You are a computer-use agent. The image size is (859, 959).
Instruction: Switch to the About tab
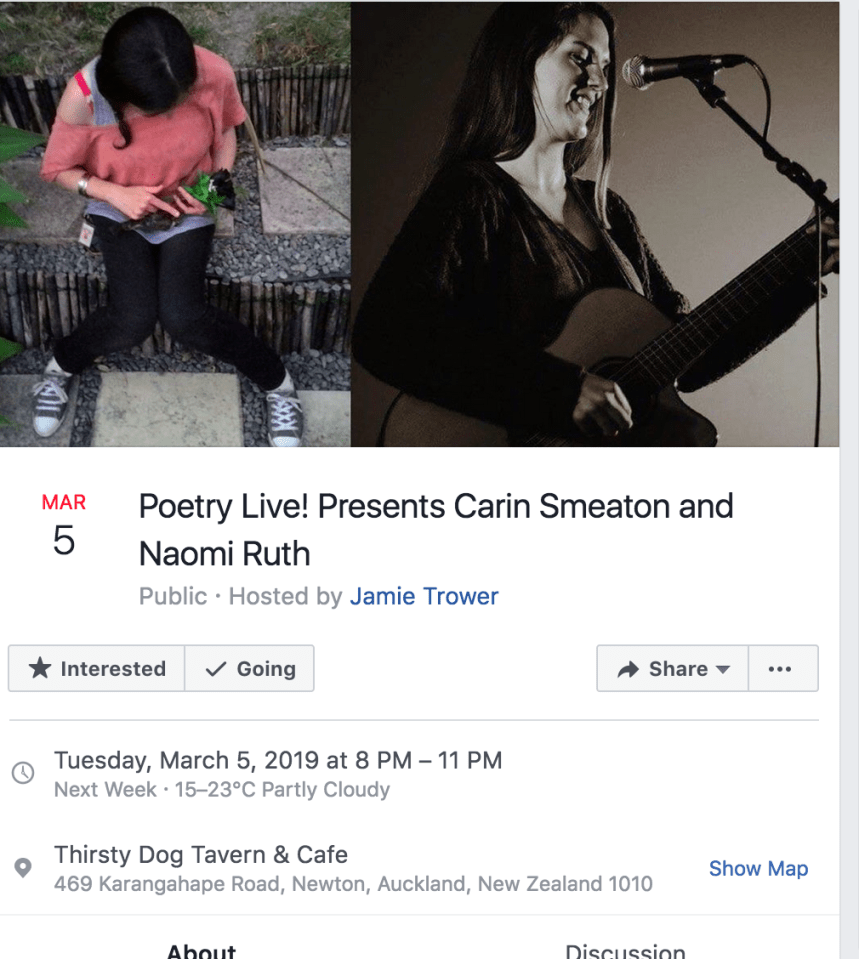201,950
